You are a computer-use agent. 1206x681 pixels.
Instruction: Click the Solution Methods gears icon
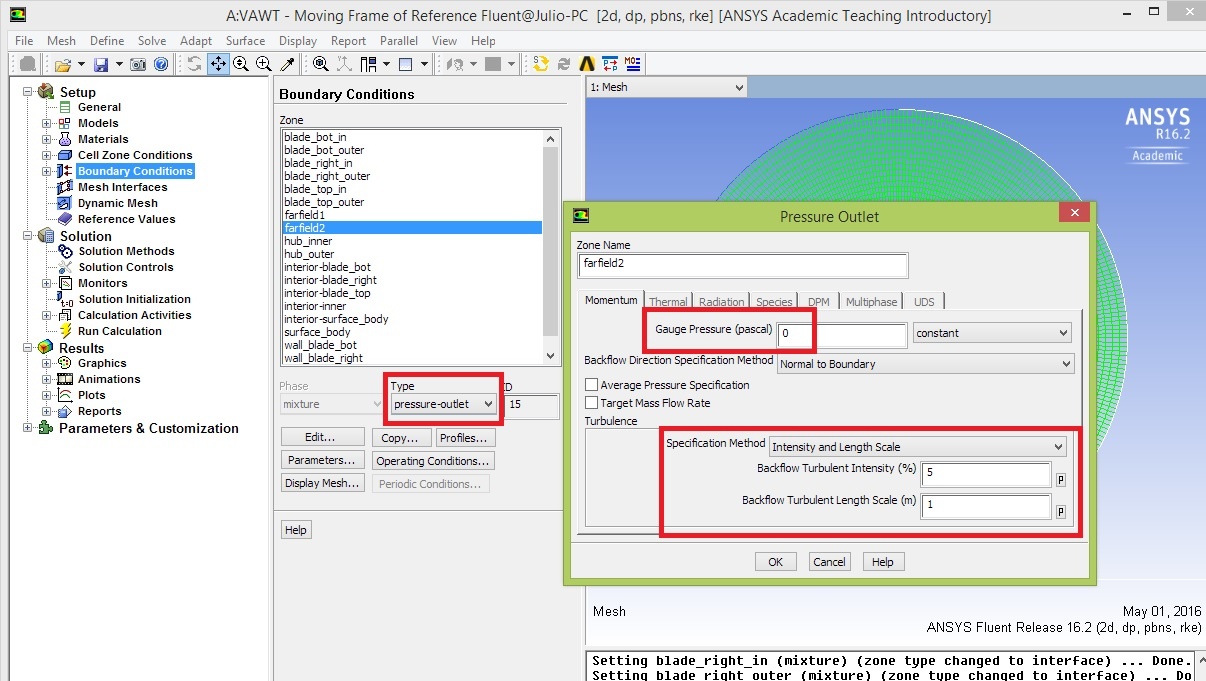tap(66, 251)
